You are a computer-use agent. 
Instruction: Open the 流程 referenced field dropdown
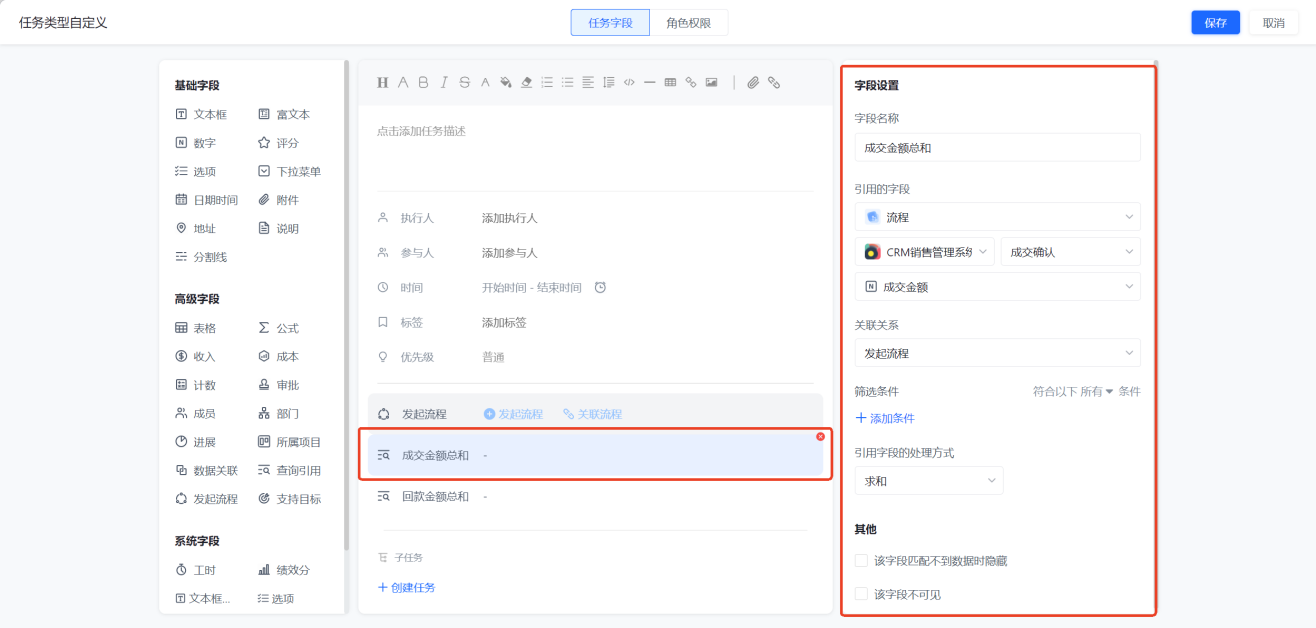pos(997,217)
